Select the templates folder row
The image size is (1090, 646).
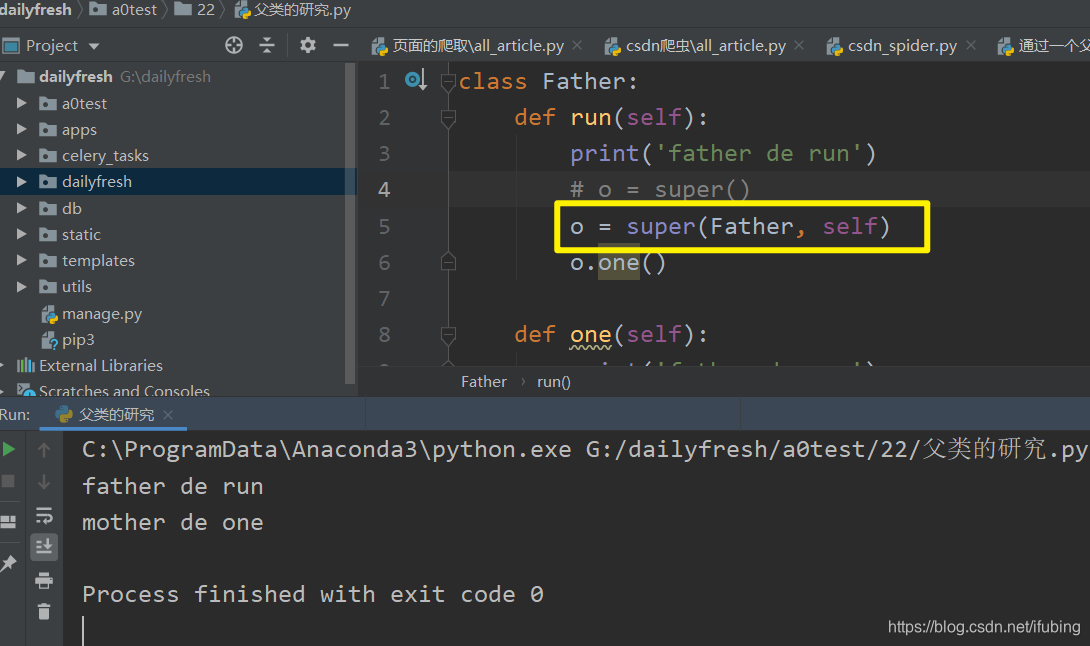[x=172, y=260]
